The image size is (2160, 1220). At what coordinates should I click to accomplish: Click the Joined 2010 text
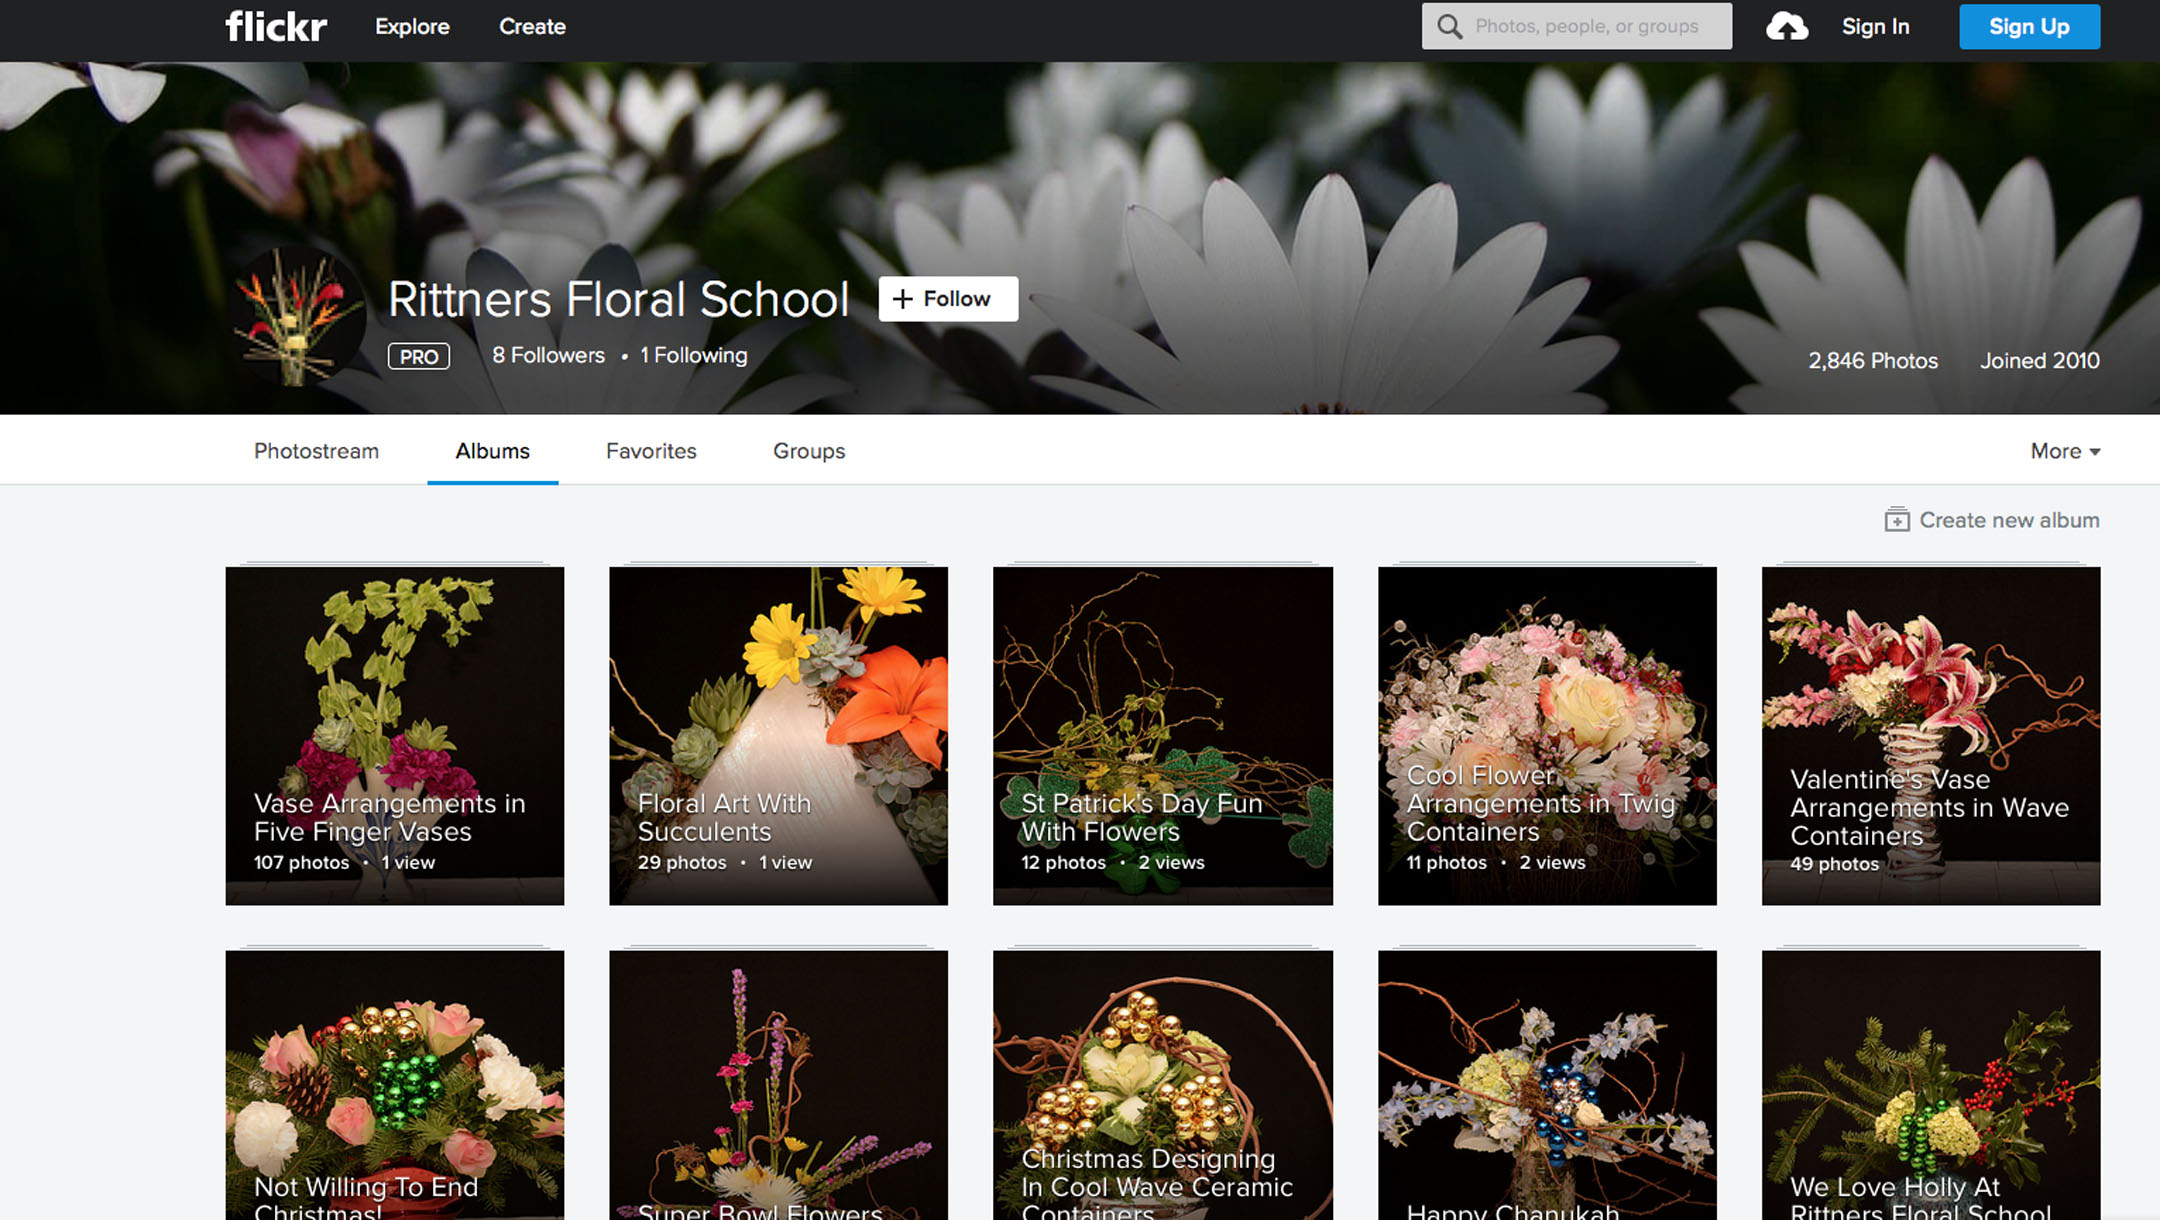tap(2039, 361)
